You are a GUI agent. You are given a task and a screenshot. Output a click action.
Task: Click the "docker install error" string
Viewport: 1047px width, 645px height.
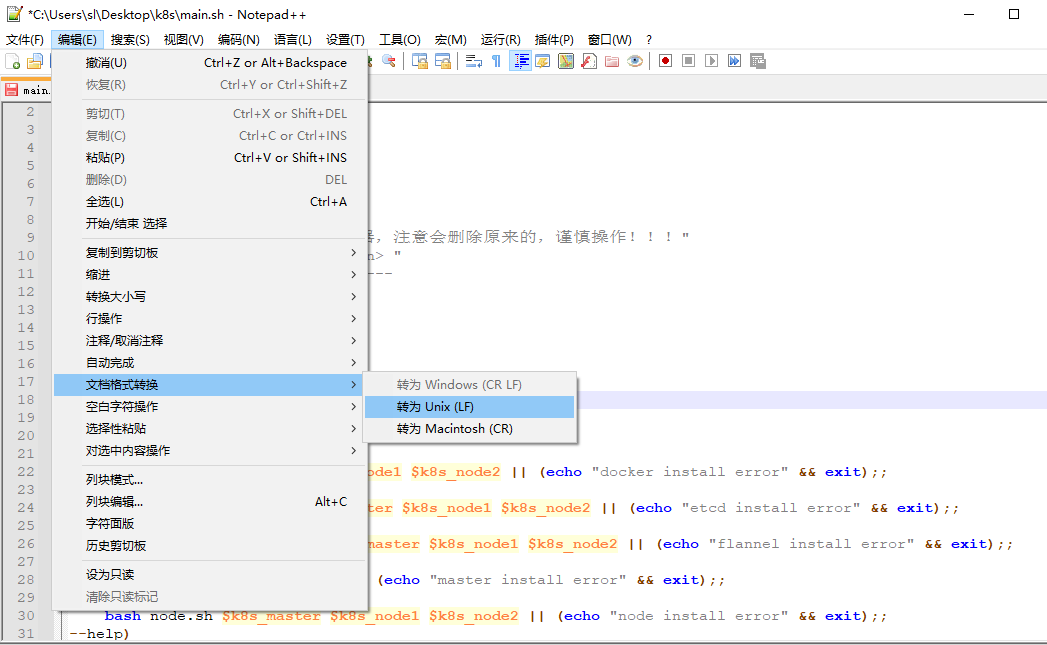pyautogui.click(x=690, y=472)
